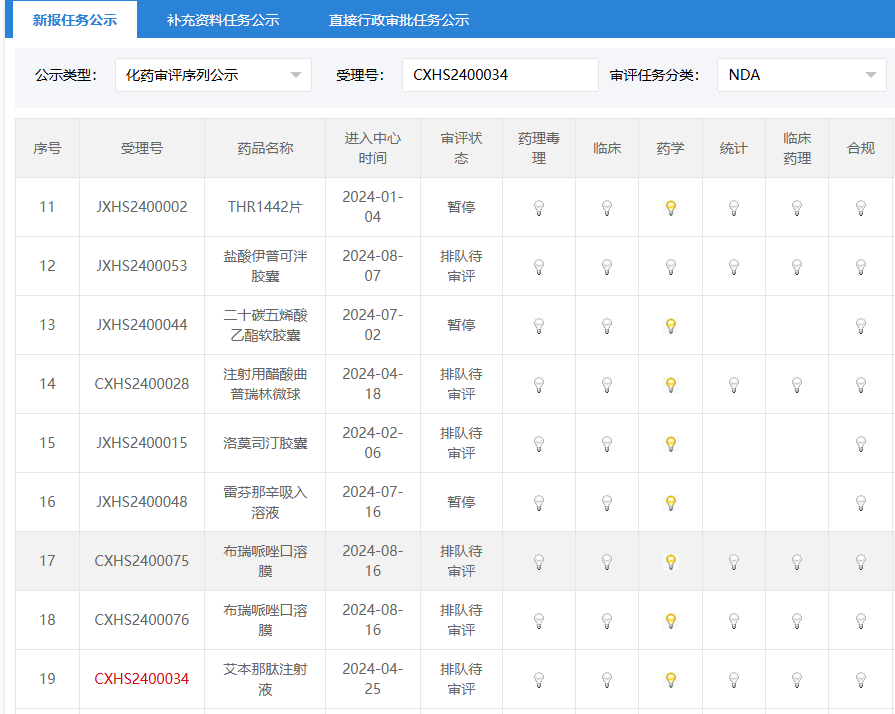Select date 2024-08-07 in row 12
This screenshot has height=714, width=895.
click(373, 265)
